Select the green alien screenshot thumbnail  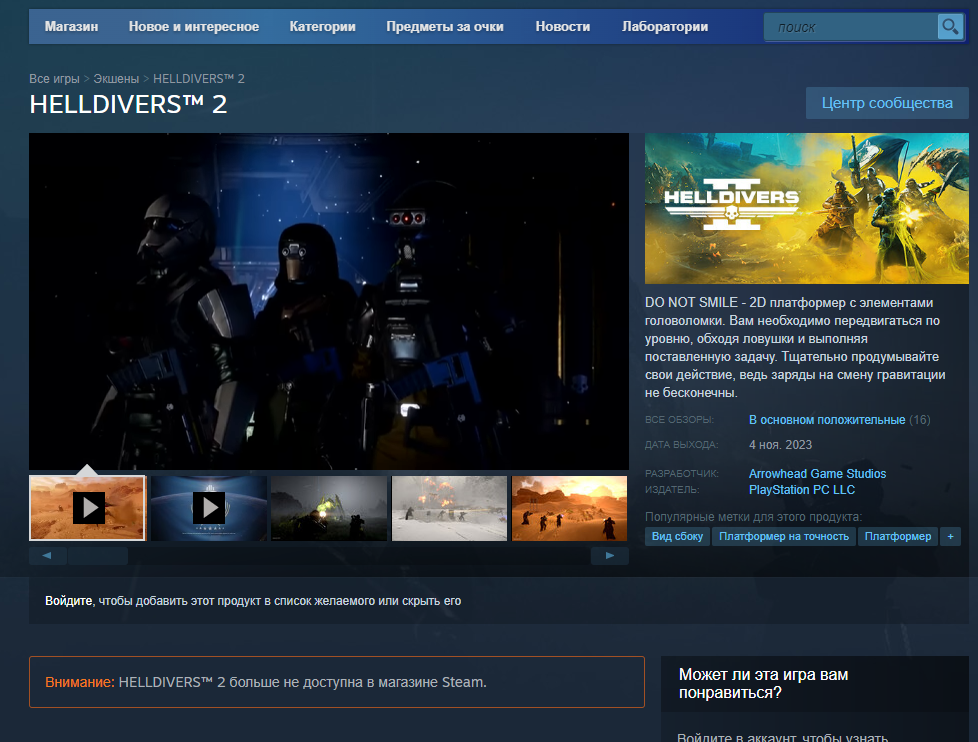tap(329, 508)
